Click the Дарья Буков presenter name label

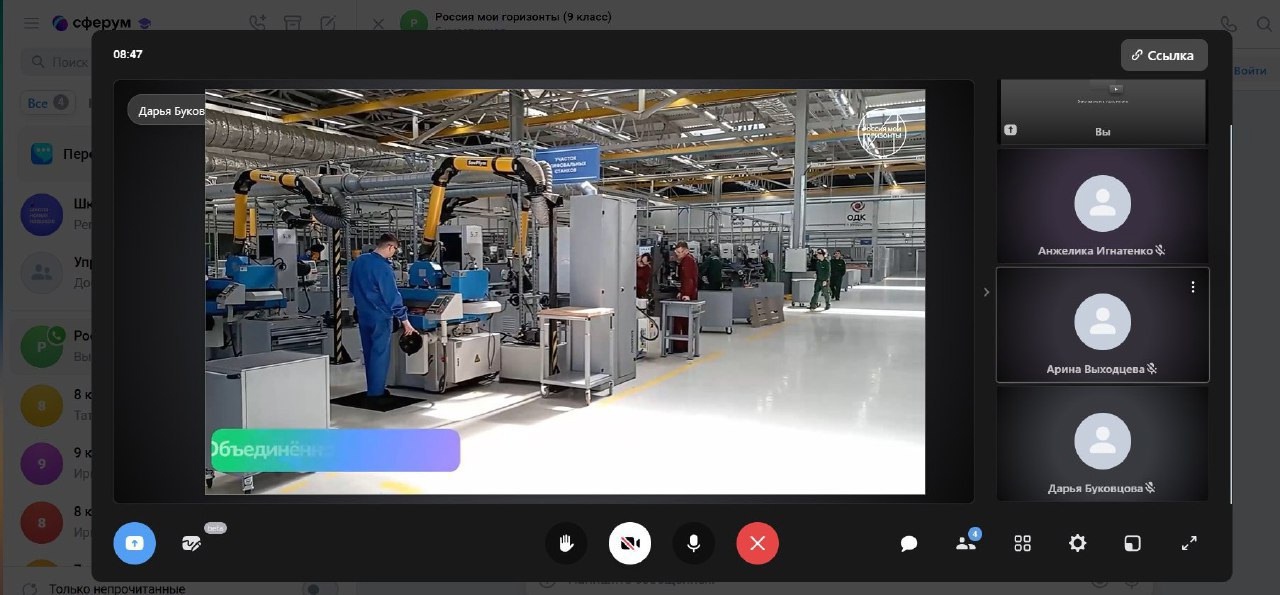(x=167, y=110)
